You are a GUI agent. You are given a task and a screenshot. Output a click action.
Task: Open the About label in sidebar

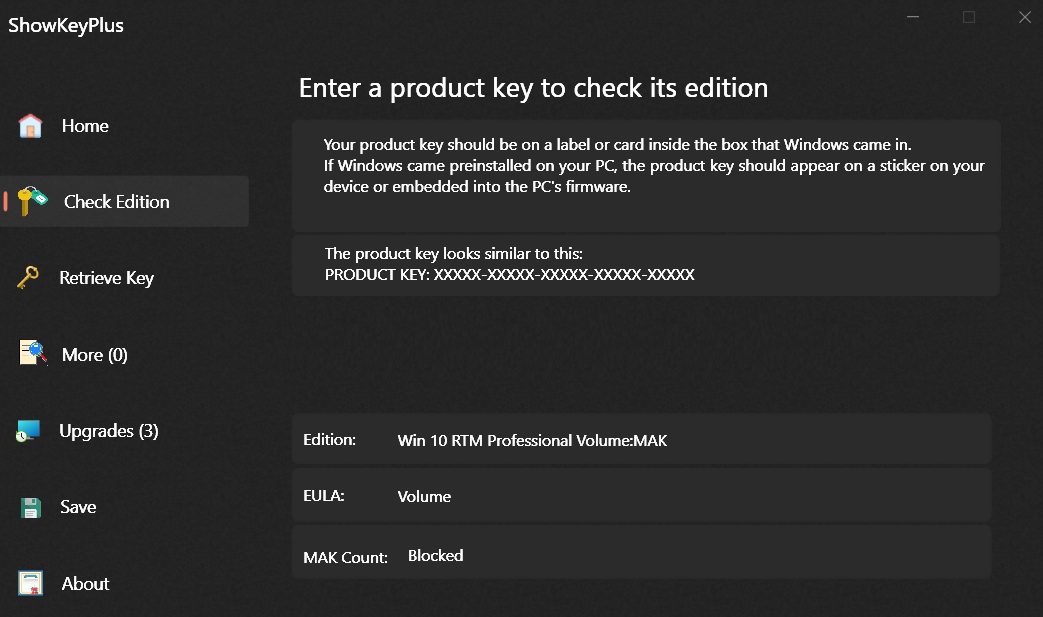coord(85,583)
